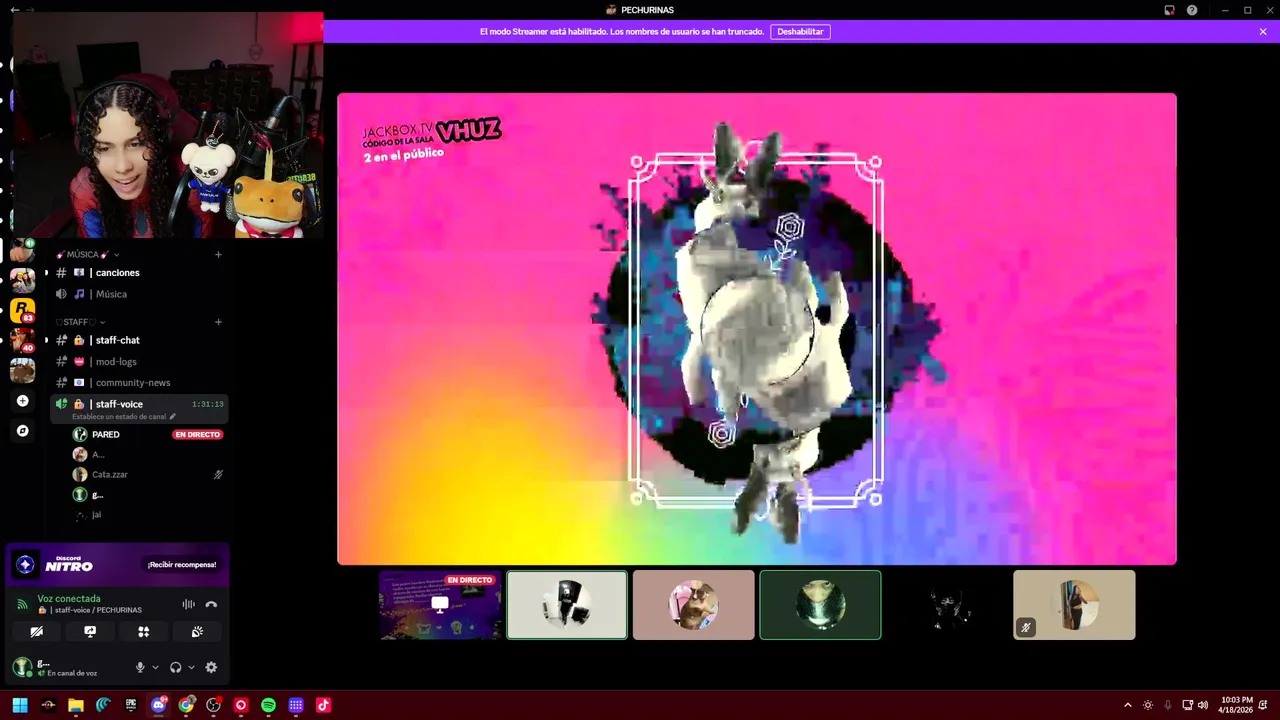1280x720 pixels.
Task: Create a channel in the STAFF category
Action: pyautogui.click(x=218, y=322)
